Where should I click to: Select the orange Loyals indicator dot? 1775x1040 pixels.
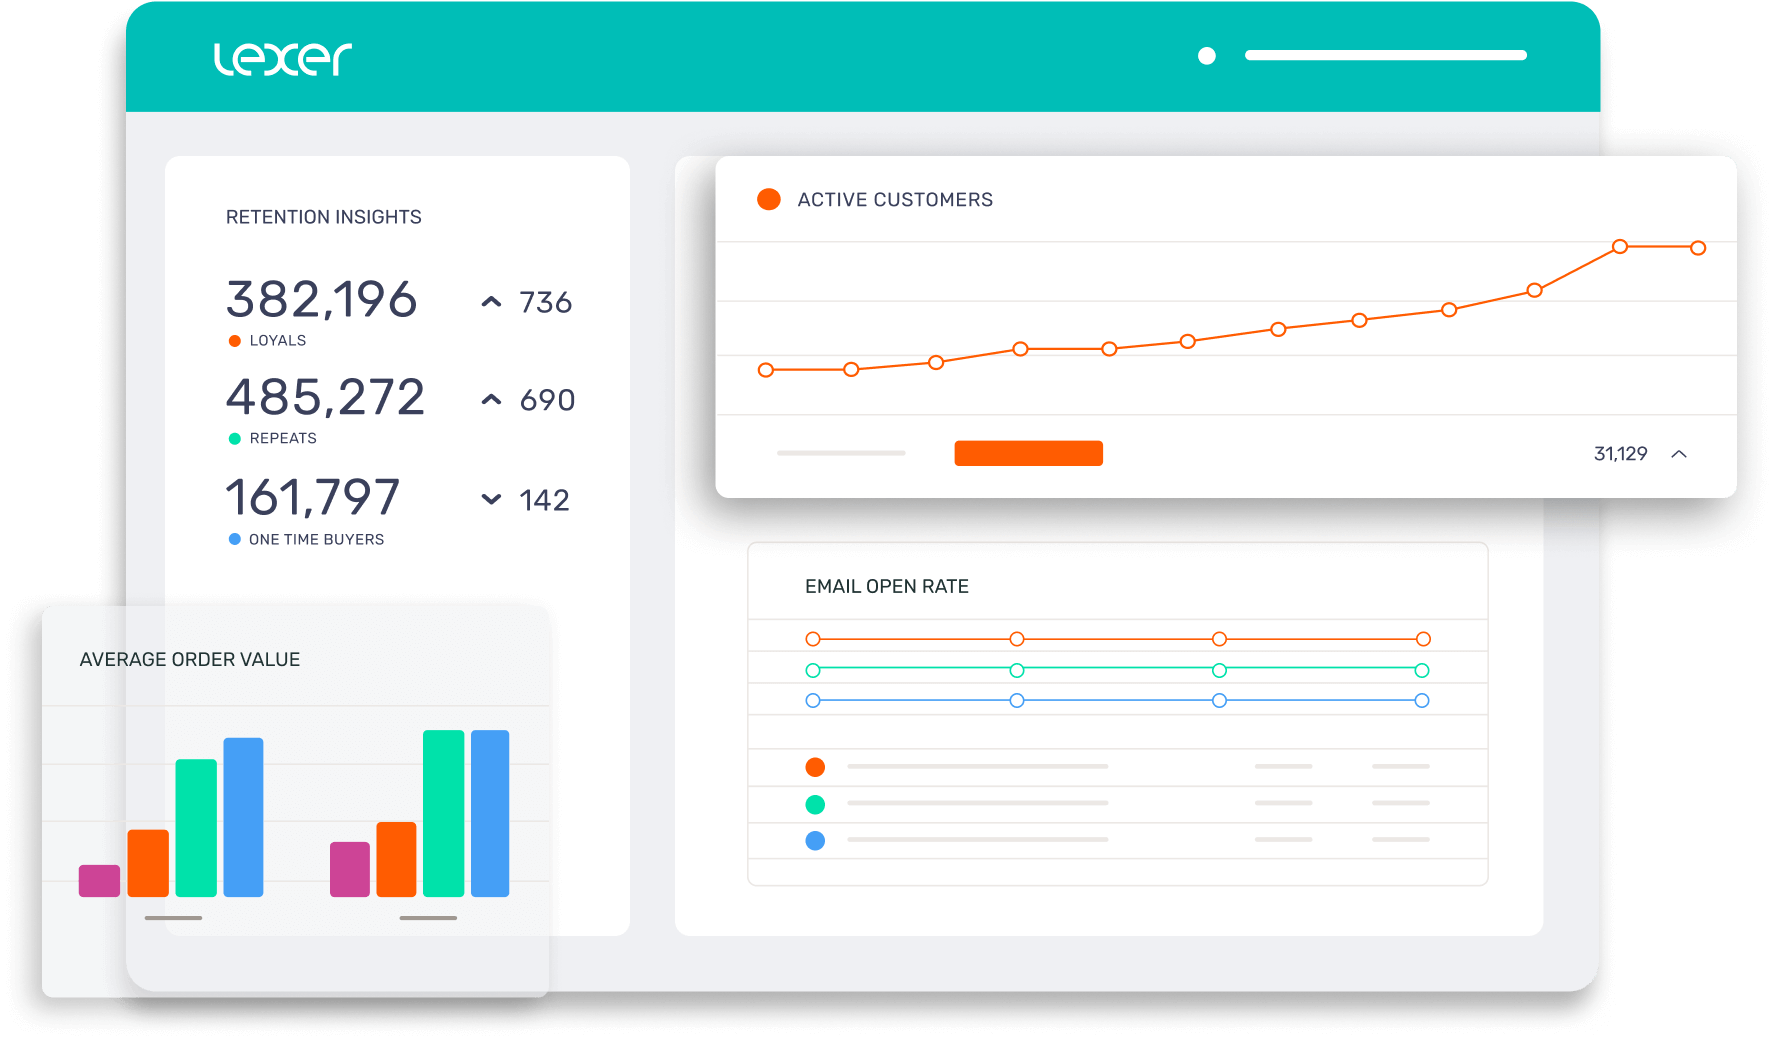tap(234, 340)
